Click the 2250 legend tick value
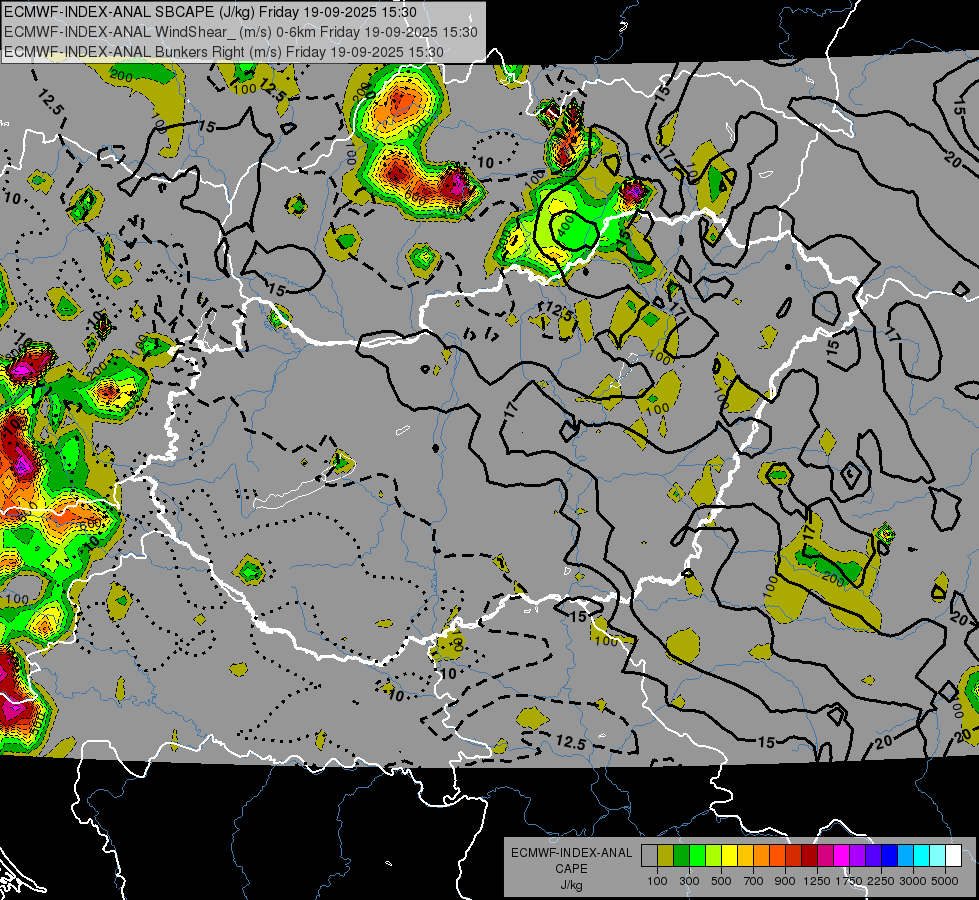Image resolution: width=979 pixels, height=900 pixels. point(881,881)
